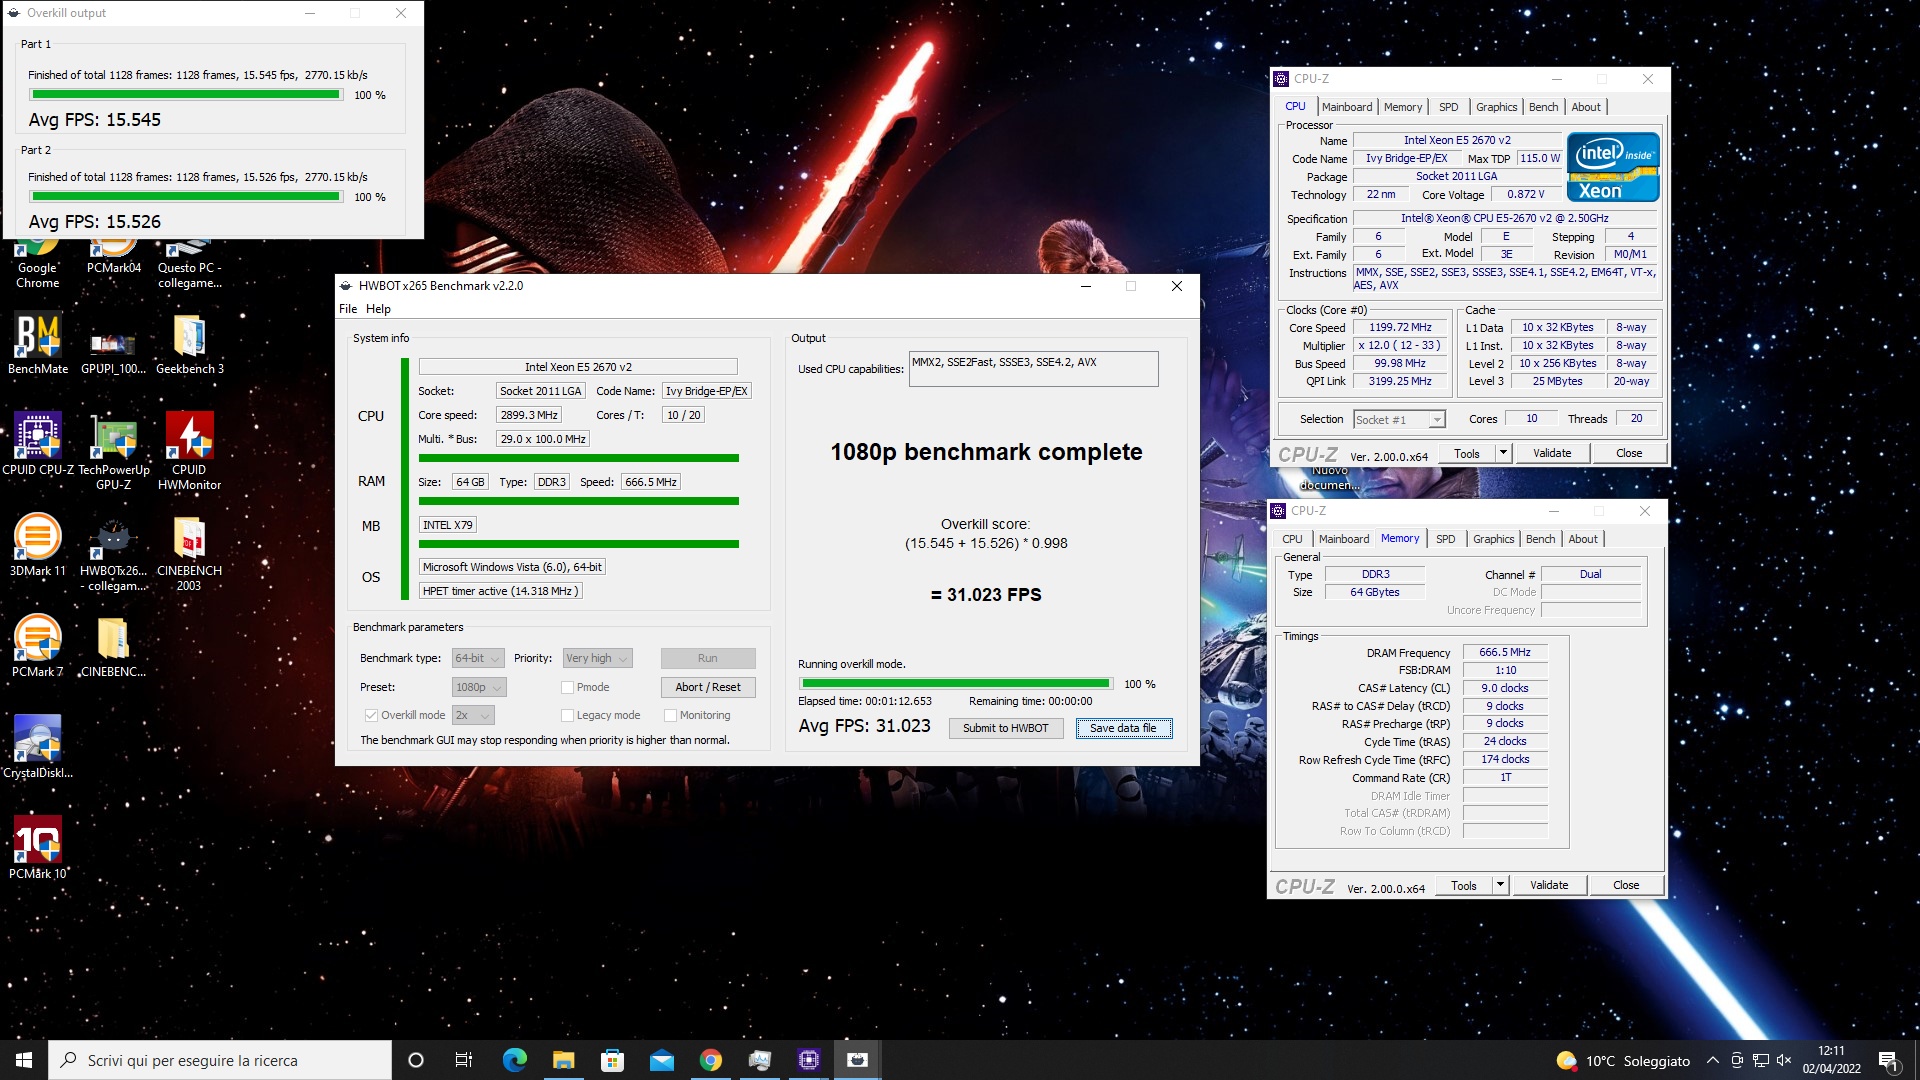
Task: Open Windows Start menu
Action: click(24, 1060)
